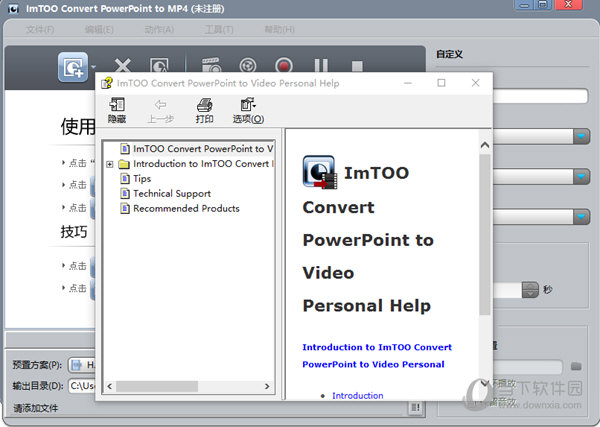Click the Hide (隐藏) icon in help window
Viewport: 600px width, 427px height.
click(x=117, y=111)
